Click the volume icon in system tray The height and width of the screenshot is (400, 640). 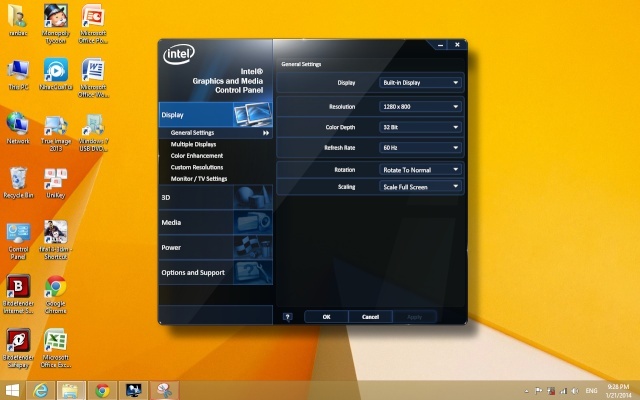[575, 391]
